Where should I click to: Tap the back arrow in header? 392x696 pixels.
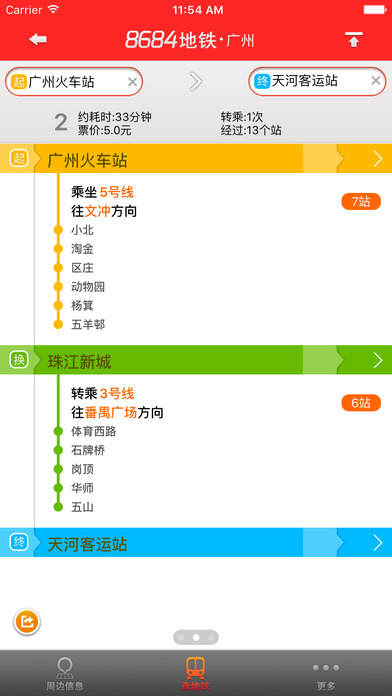[x=38, y=40]
